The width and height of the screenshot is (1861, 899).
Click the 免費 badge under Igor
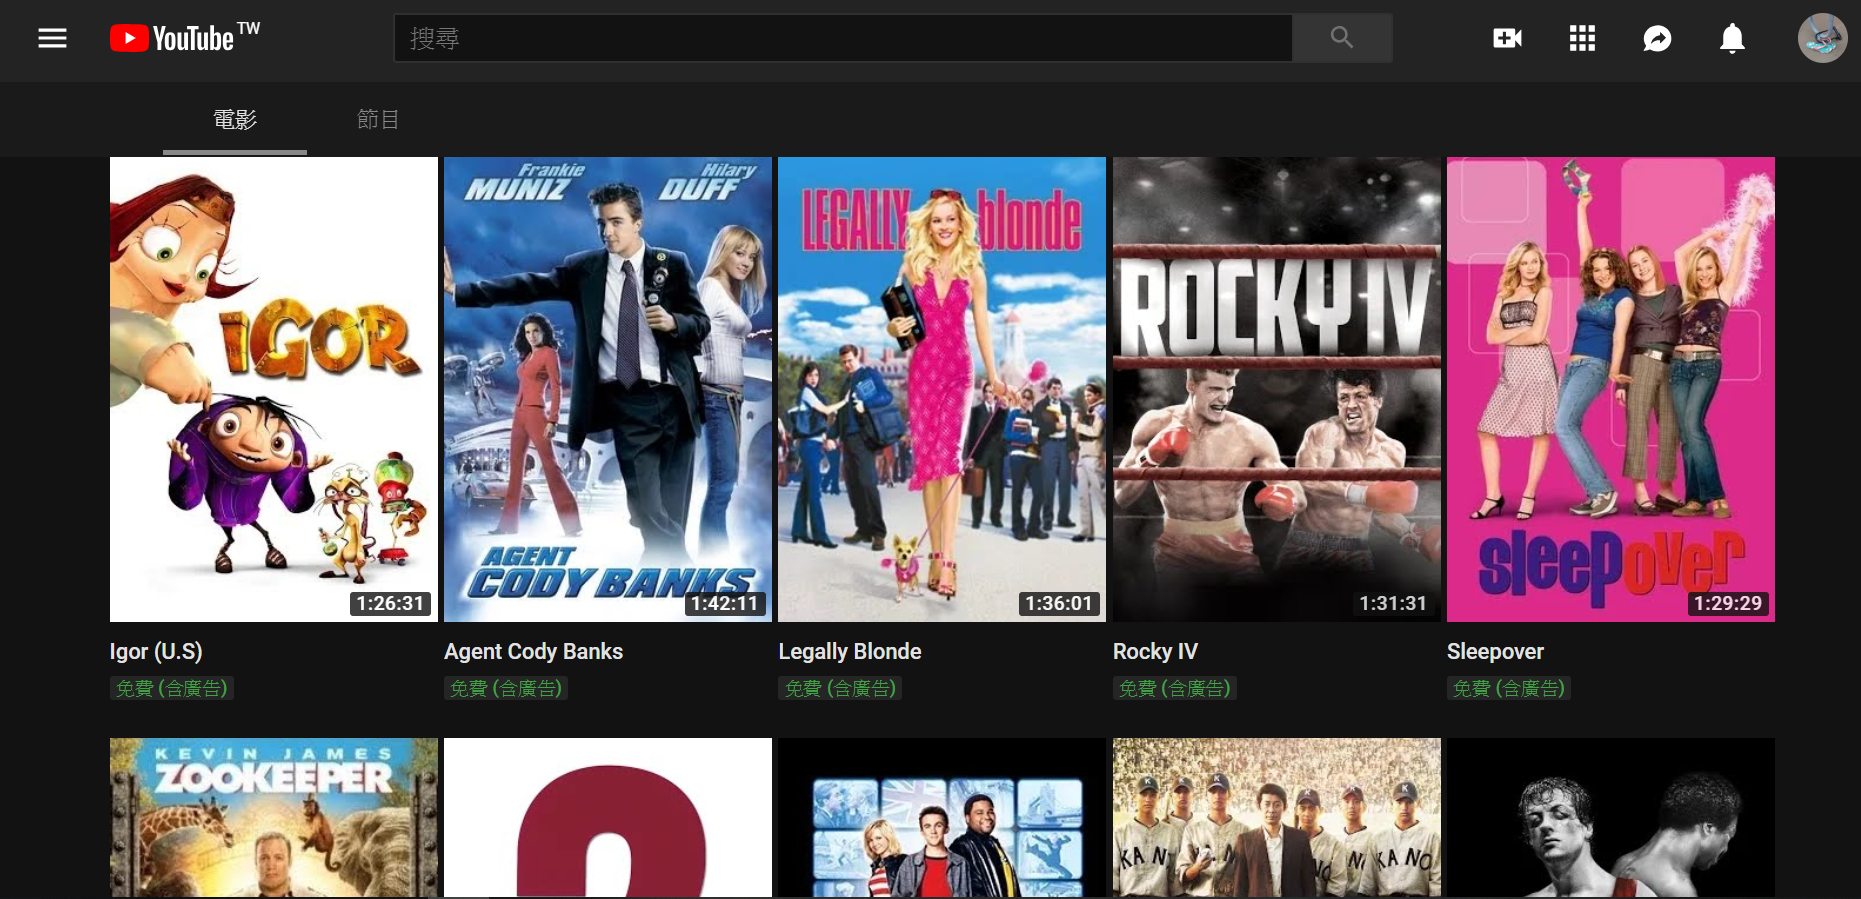[x=172, y=688]
